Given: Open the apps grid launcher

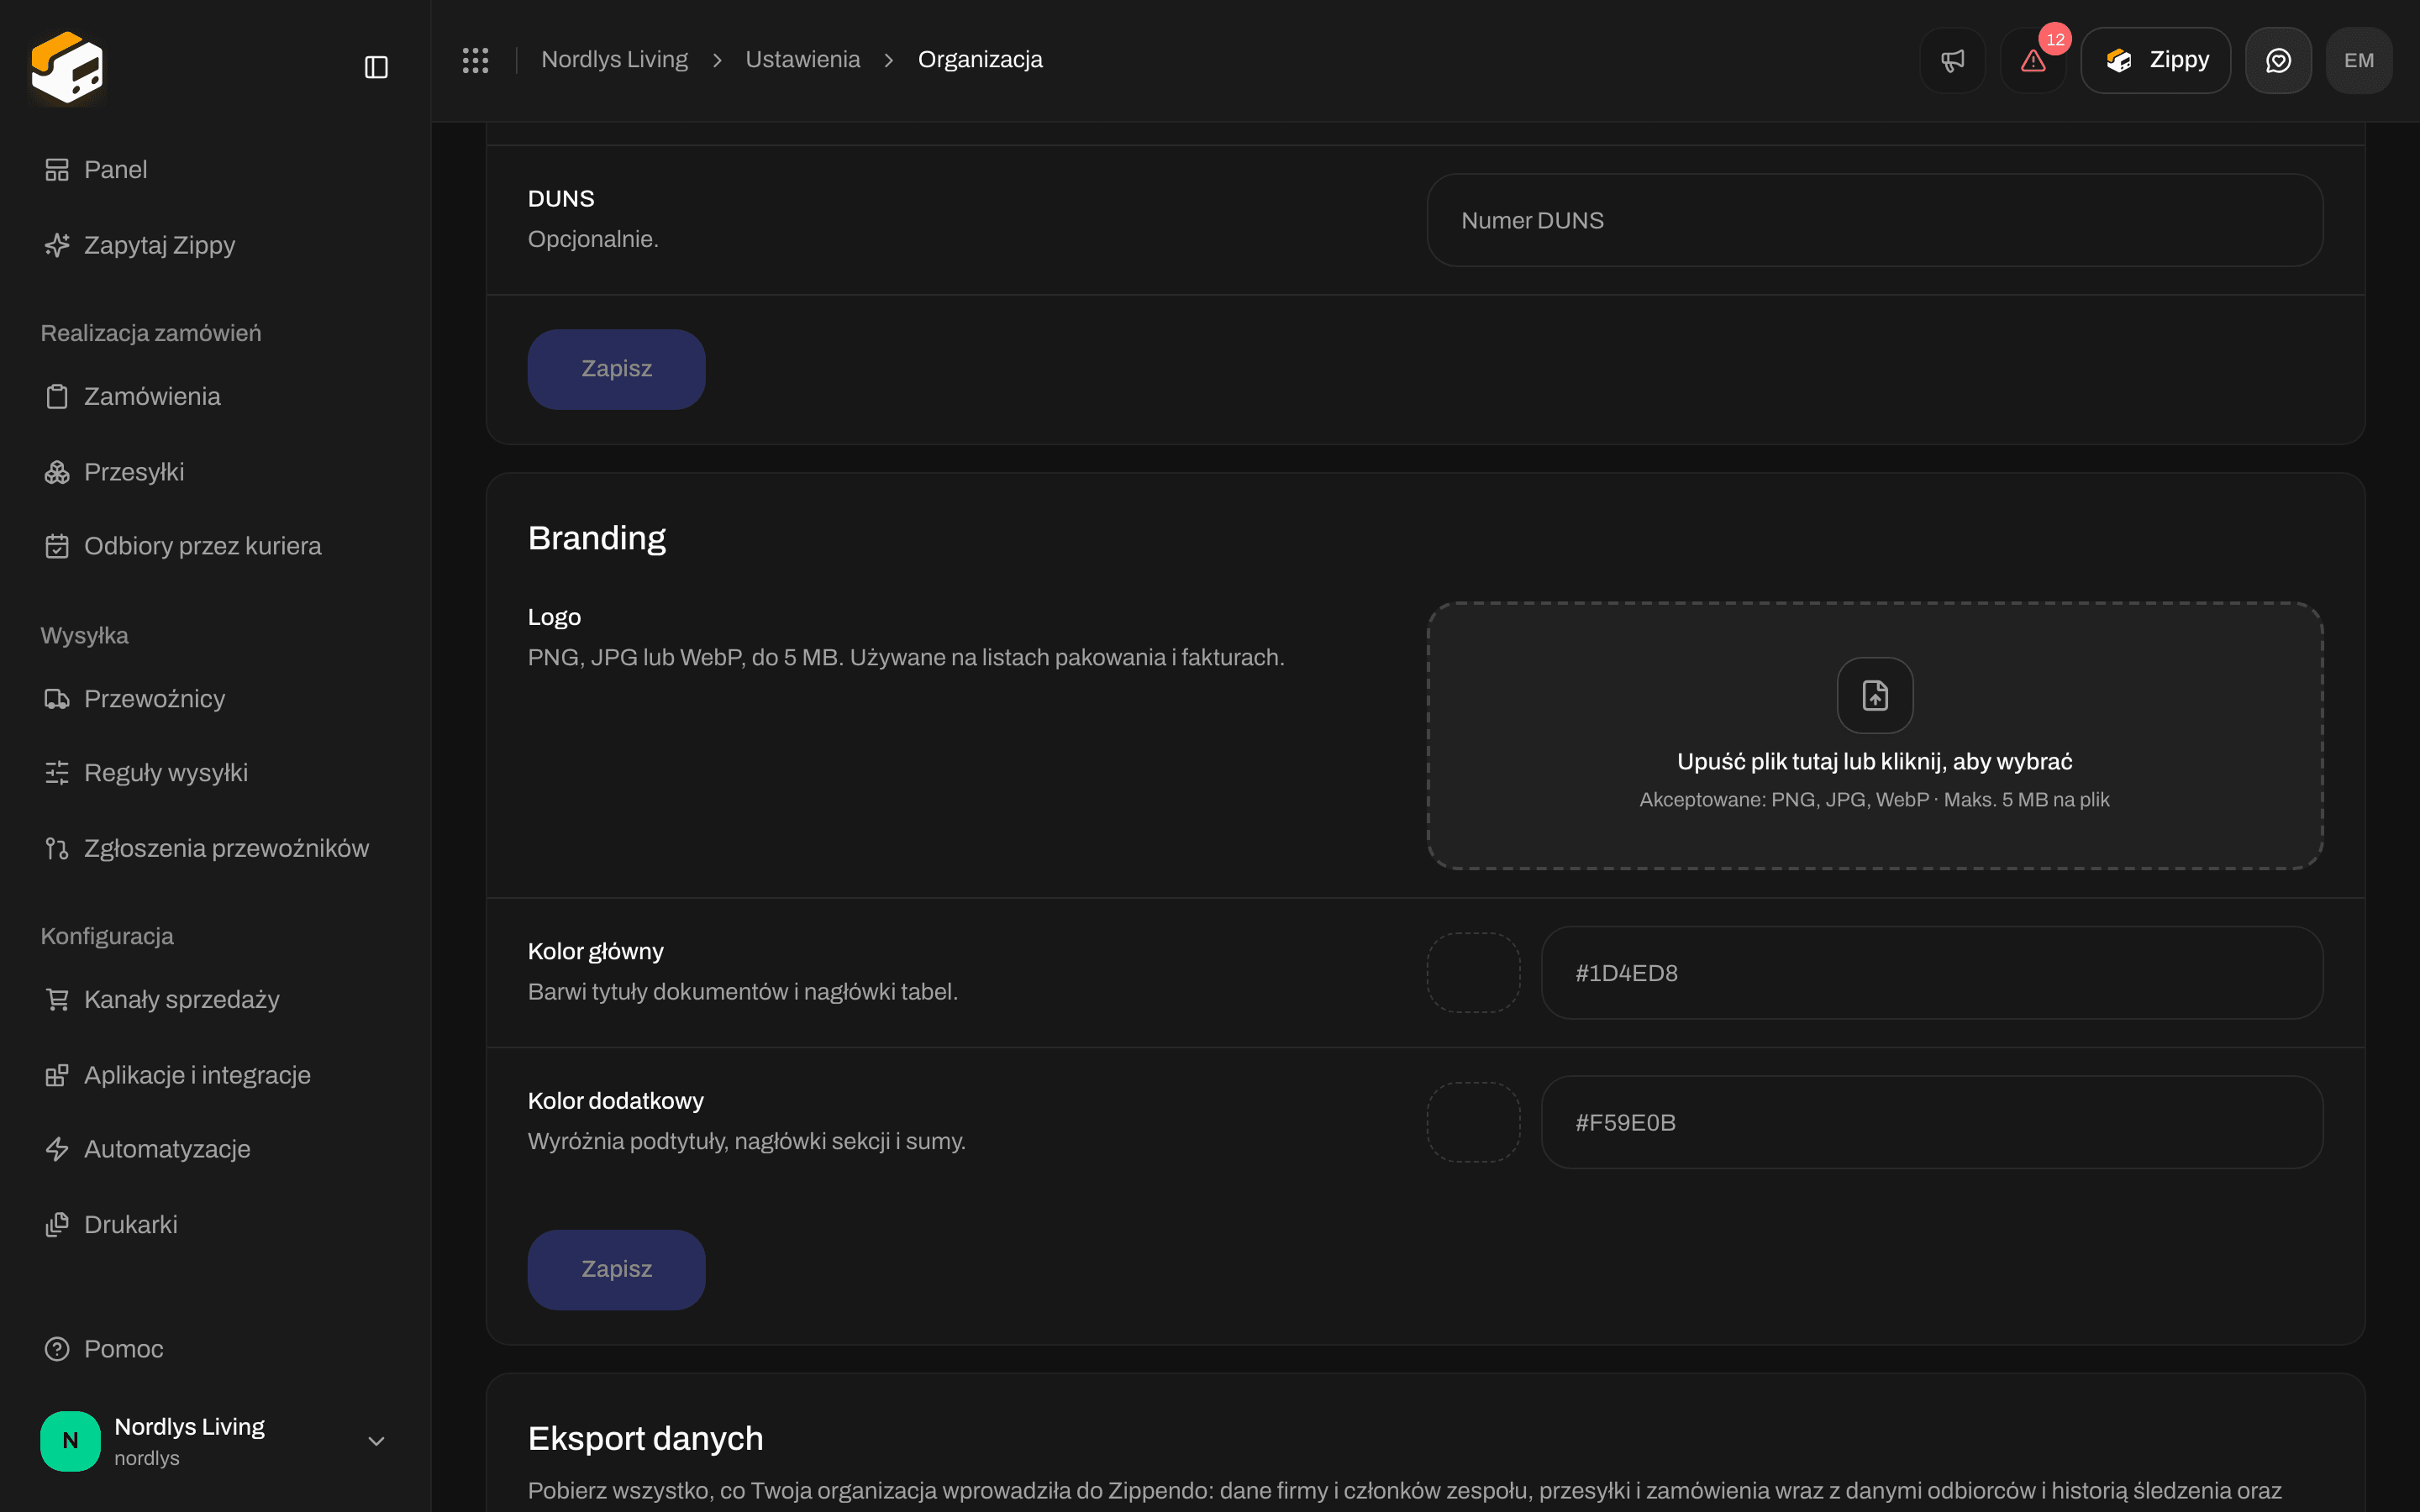Looking at the screenshot, I should click(x=475, y=60).
